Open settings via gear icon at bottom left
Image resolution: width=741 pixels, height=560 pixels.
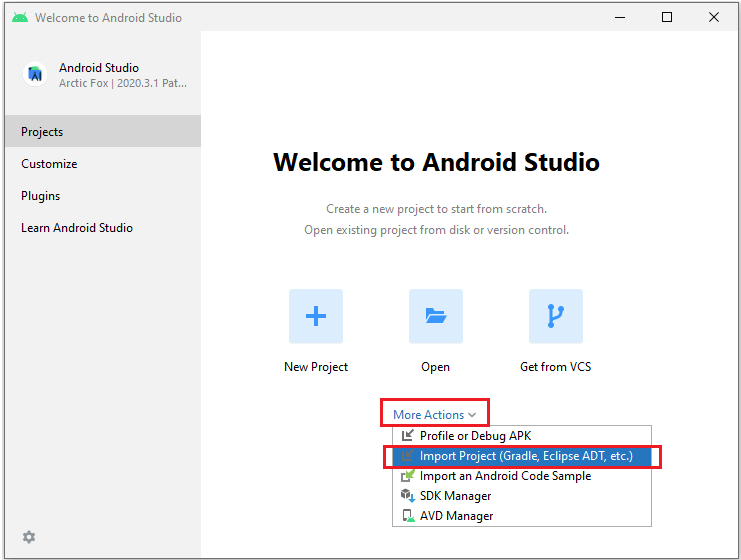(x=29, y=537)
